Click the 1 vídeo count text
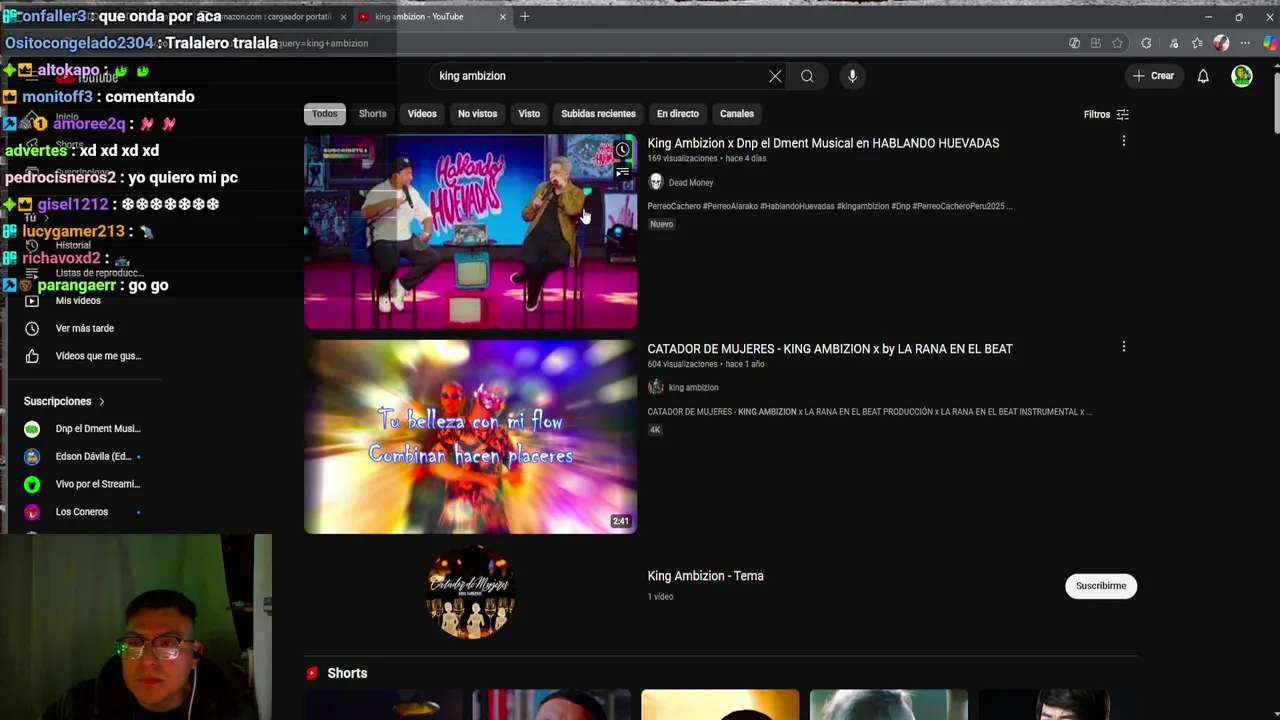This screenshot has height=720, width=1280. [x=660, y=597]
